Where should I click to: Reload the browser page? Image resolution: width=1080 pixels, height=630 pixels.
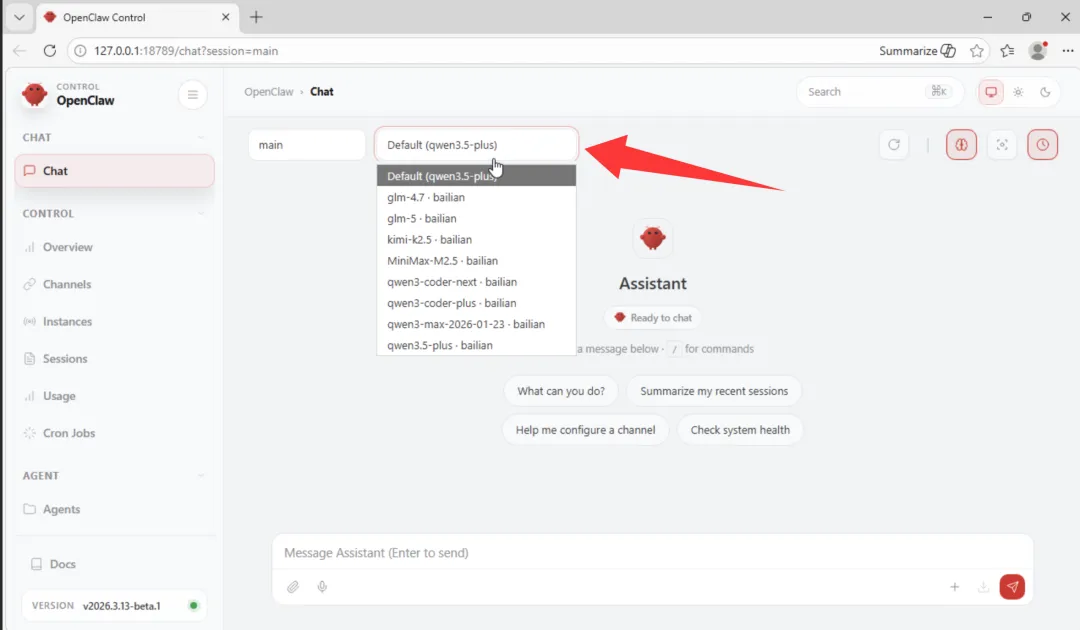pos(50,50)
